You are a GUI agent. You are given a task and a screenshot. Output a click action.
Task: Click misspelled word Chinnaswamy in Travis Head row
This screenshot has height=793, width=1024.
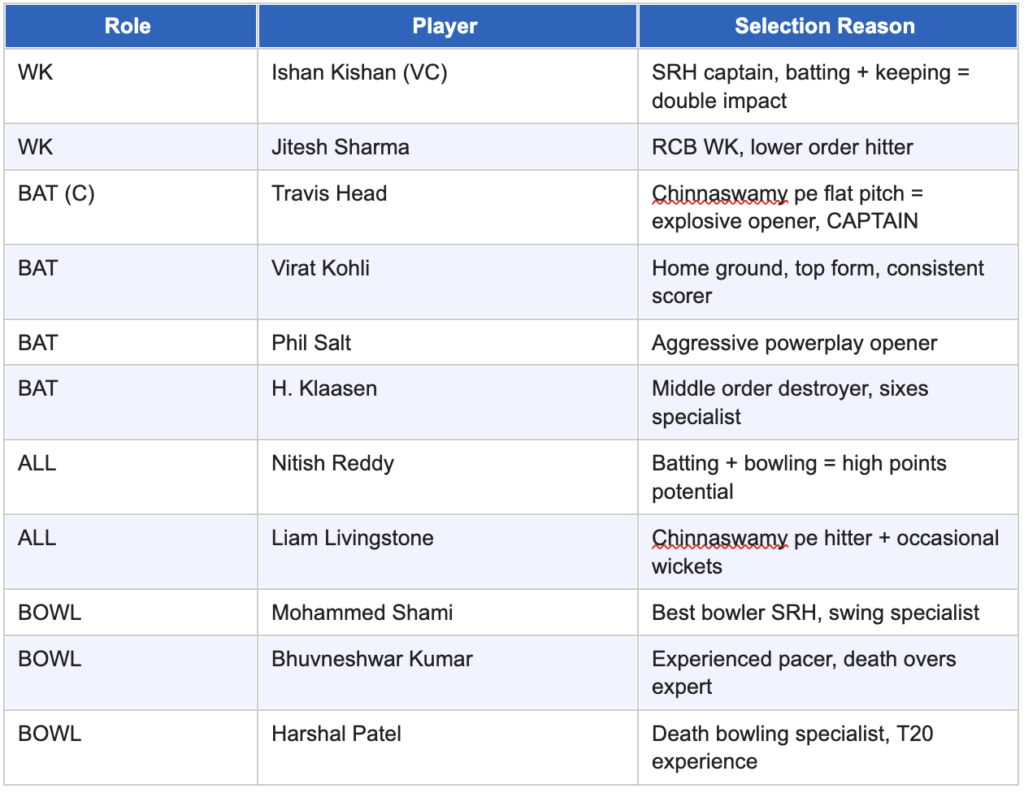720,193
